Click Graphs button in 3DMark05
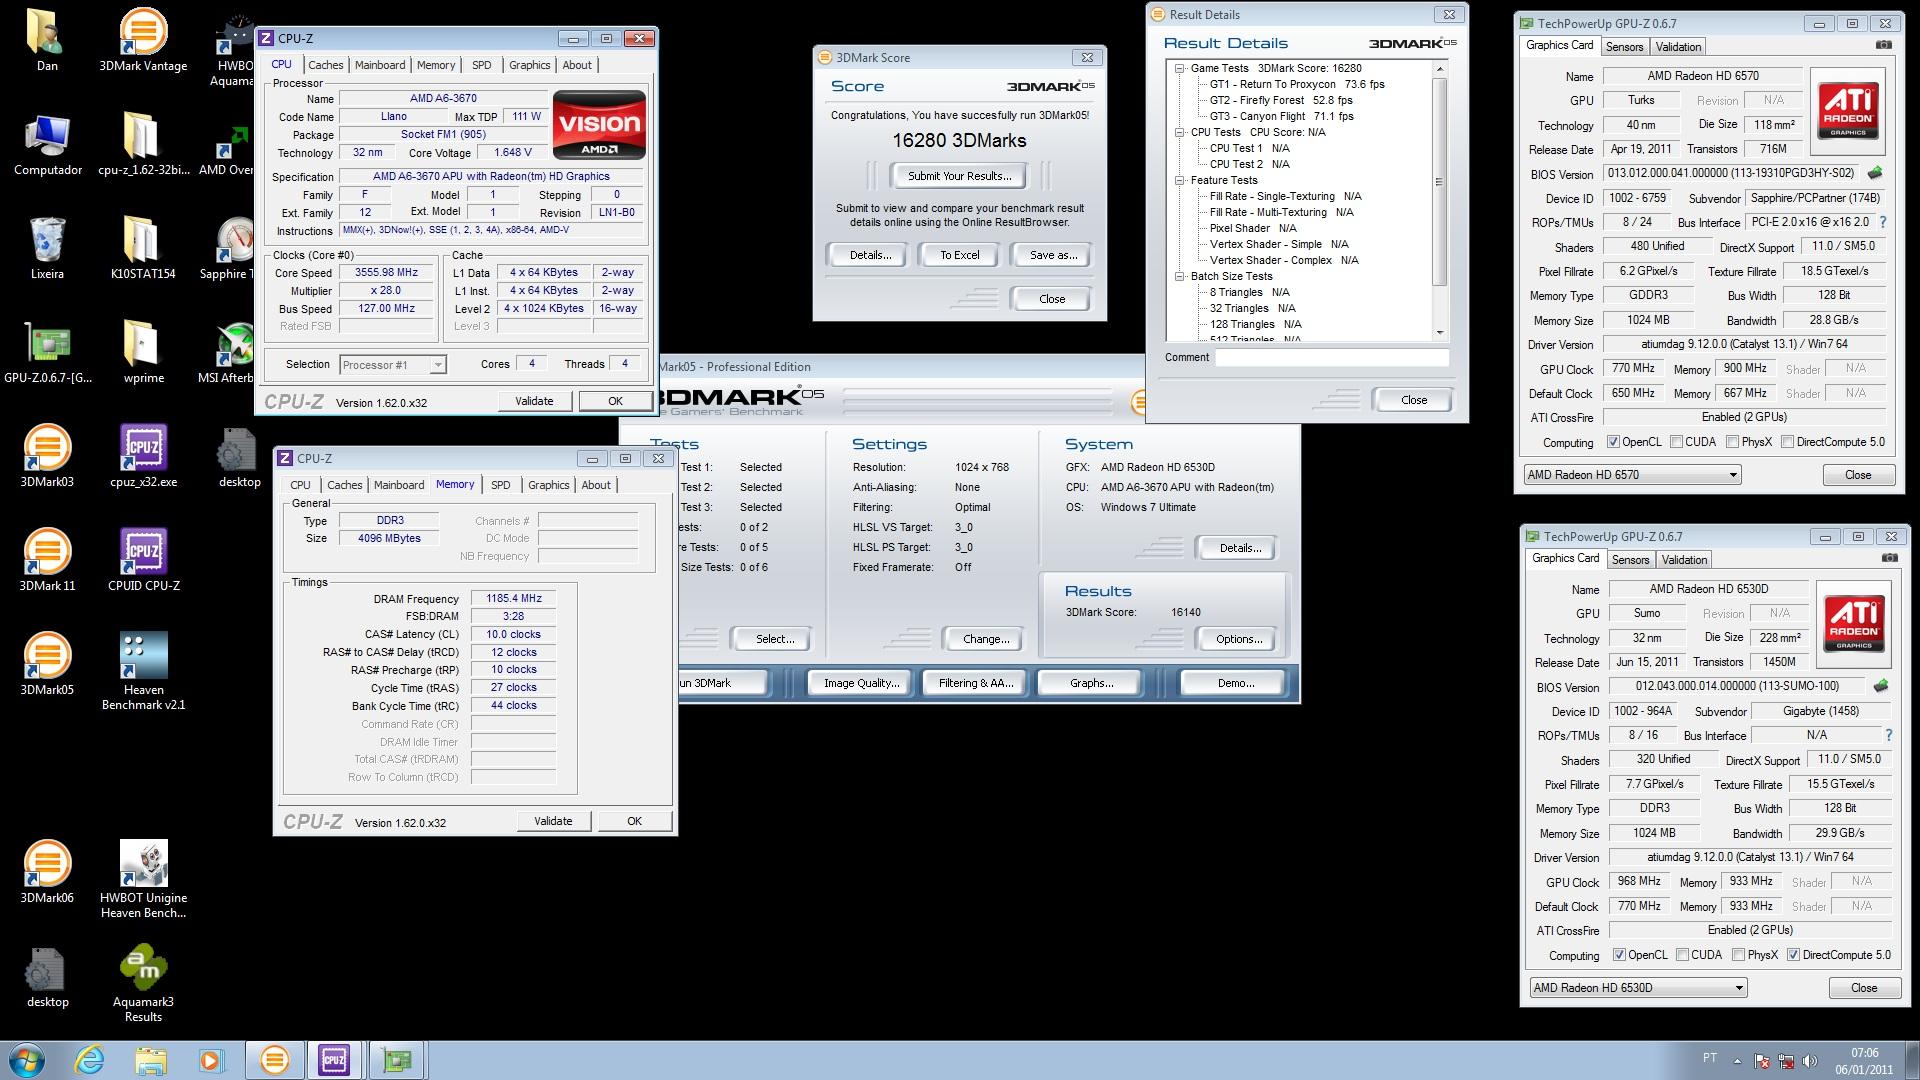The width and height of the screenshot is (1920, 1080). pos(1091,683)
